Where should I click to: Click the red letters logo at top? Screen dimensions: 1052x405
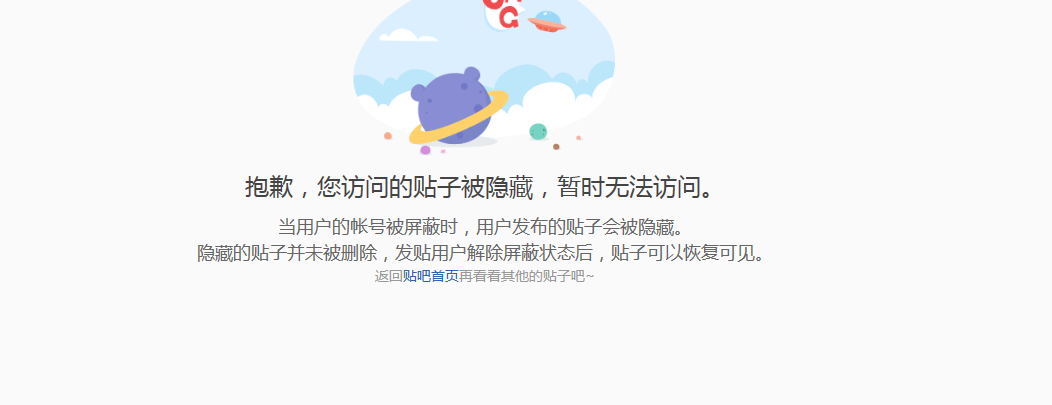(x=502, y=12)
